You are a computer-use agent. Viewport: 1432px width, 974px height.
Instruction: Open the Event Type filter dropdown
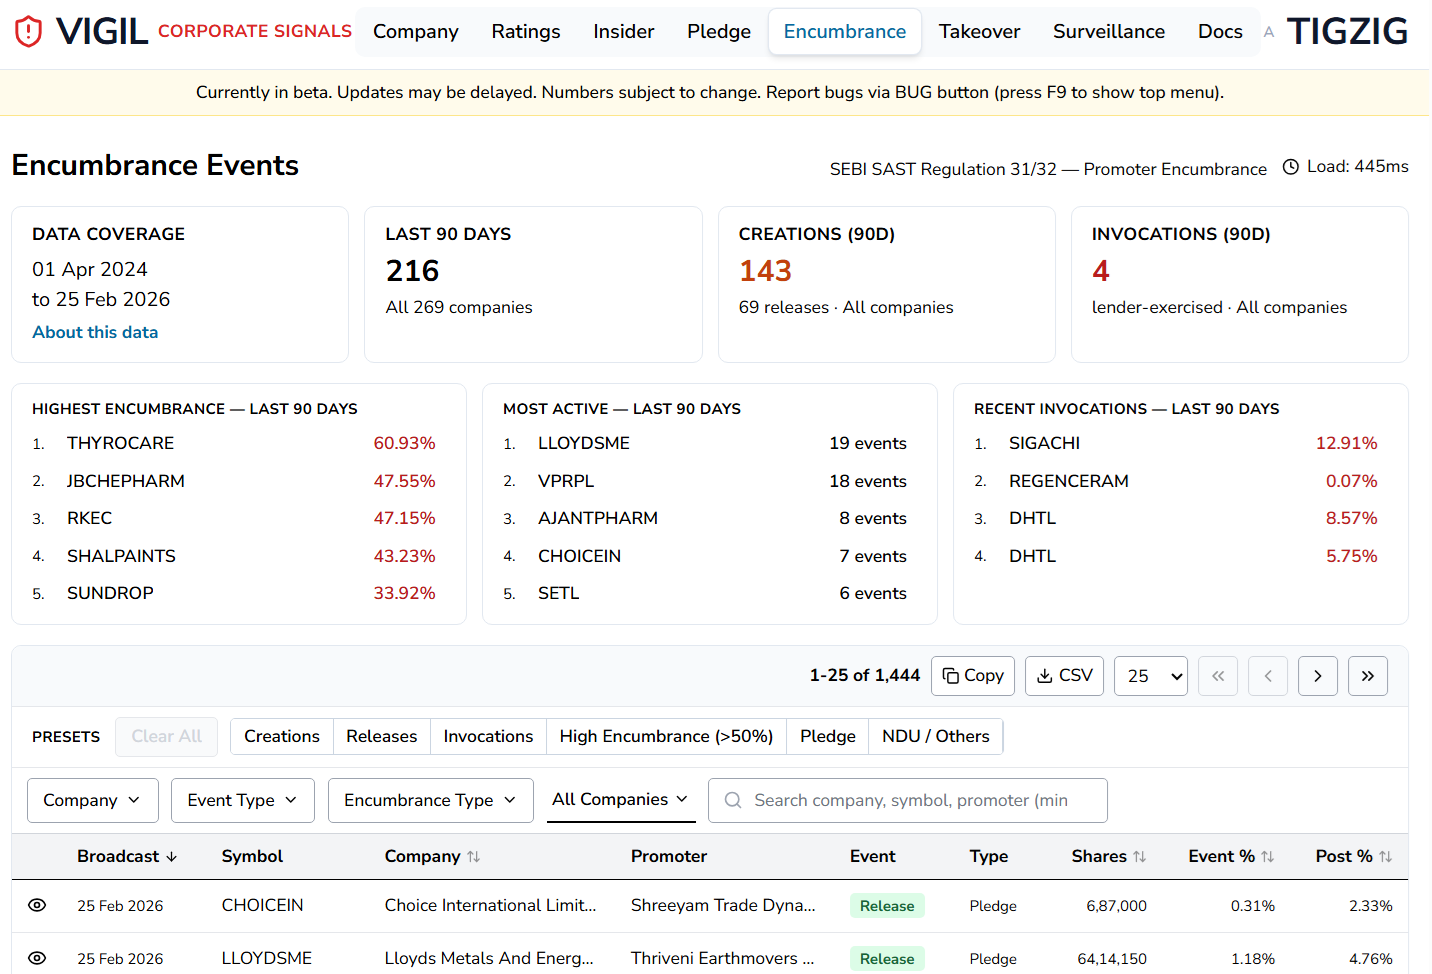point(242,800)
